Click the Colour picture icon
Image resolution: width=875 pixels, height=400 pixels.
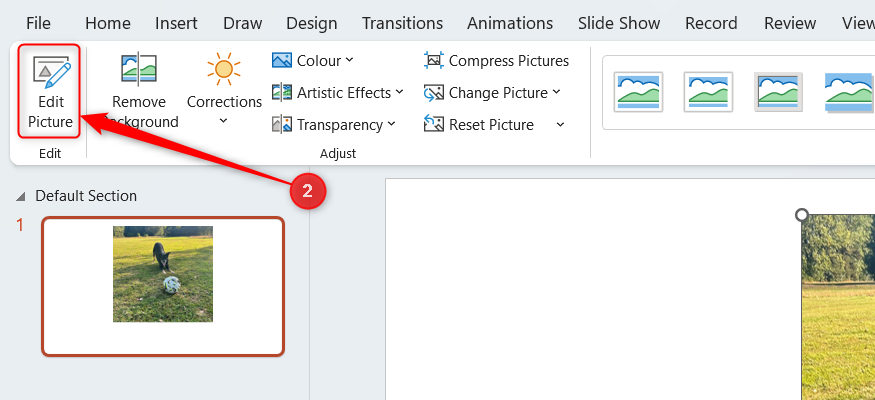282,60
